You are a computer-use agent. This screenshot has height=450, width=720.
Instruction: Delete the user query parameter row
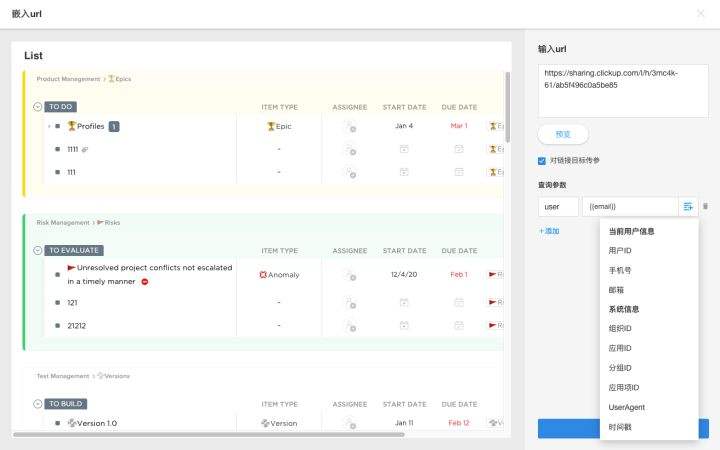pyautogui.click(x=706, y=207)
